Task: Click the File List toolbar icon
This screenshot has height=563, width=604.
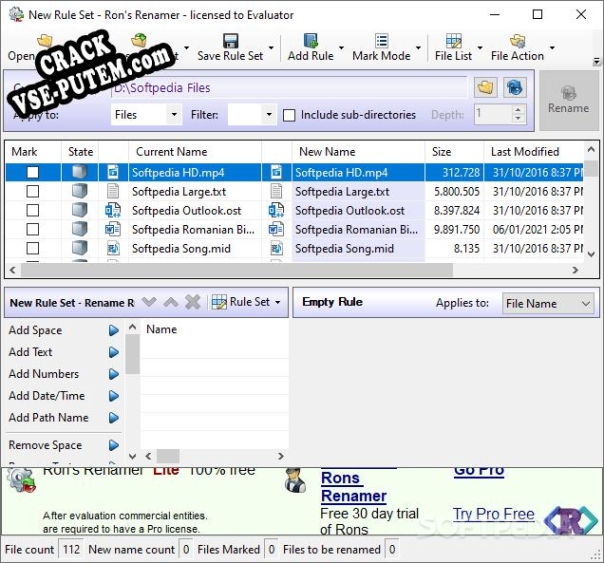Action: pyautogui.click(x=453, y=41)
